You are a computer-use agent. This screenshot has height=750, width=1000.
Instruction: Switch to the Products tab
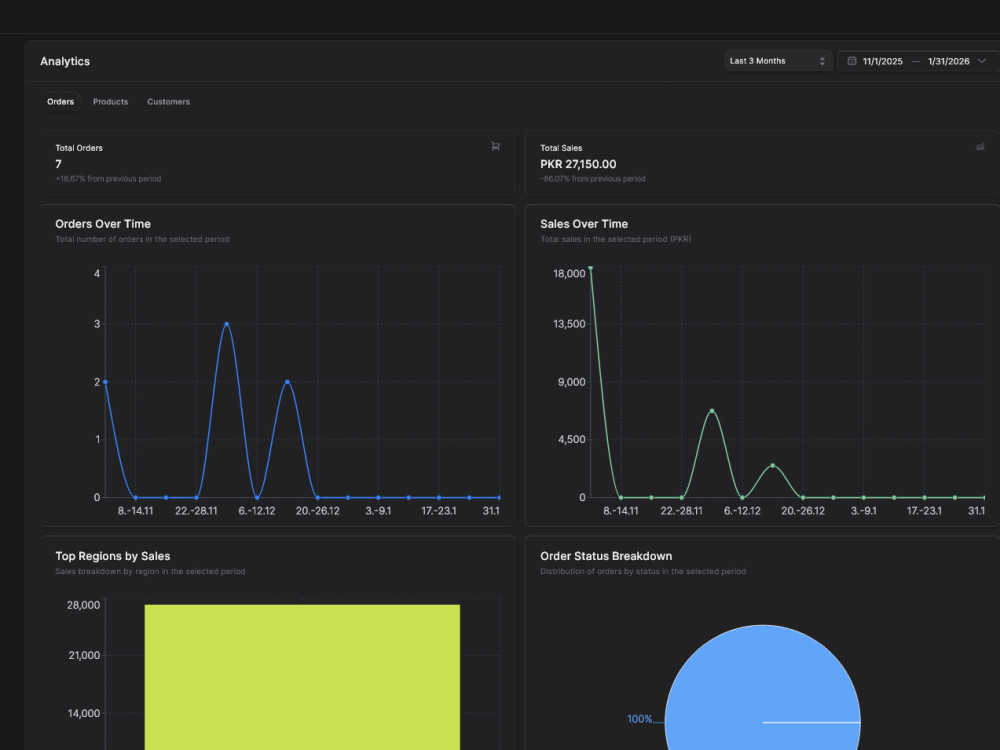pos(110,101)
